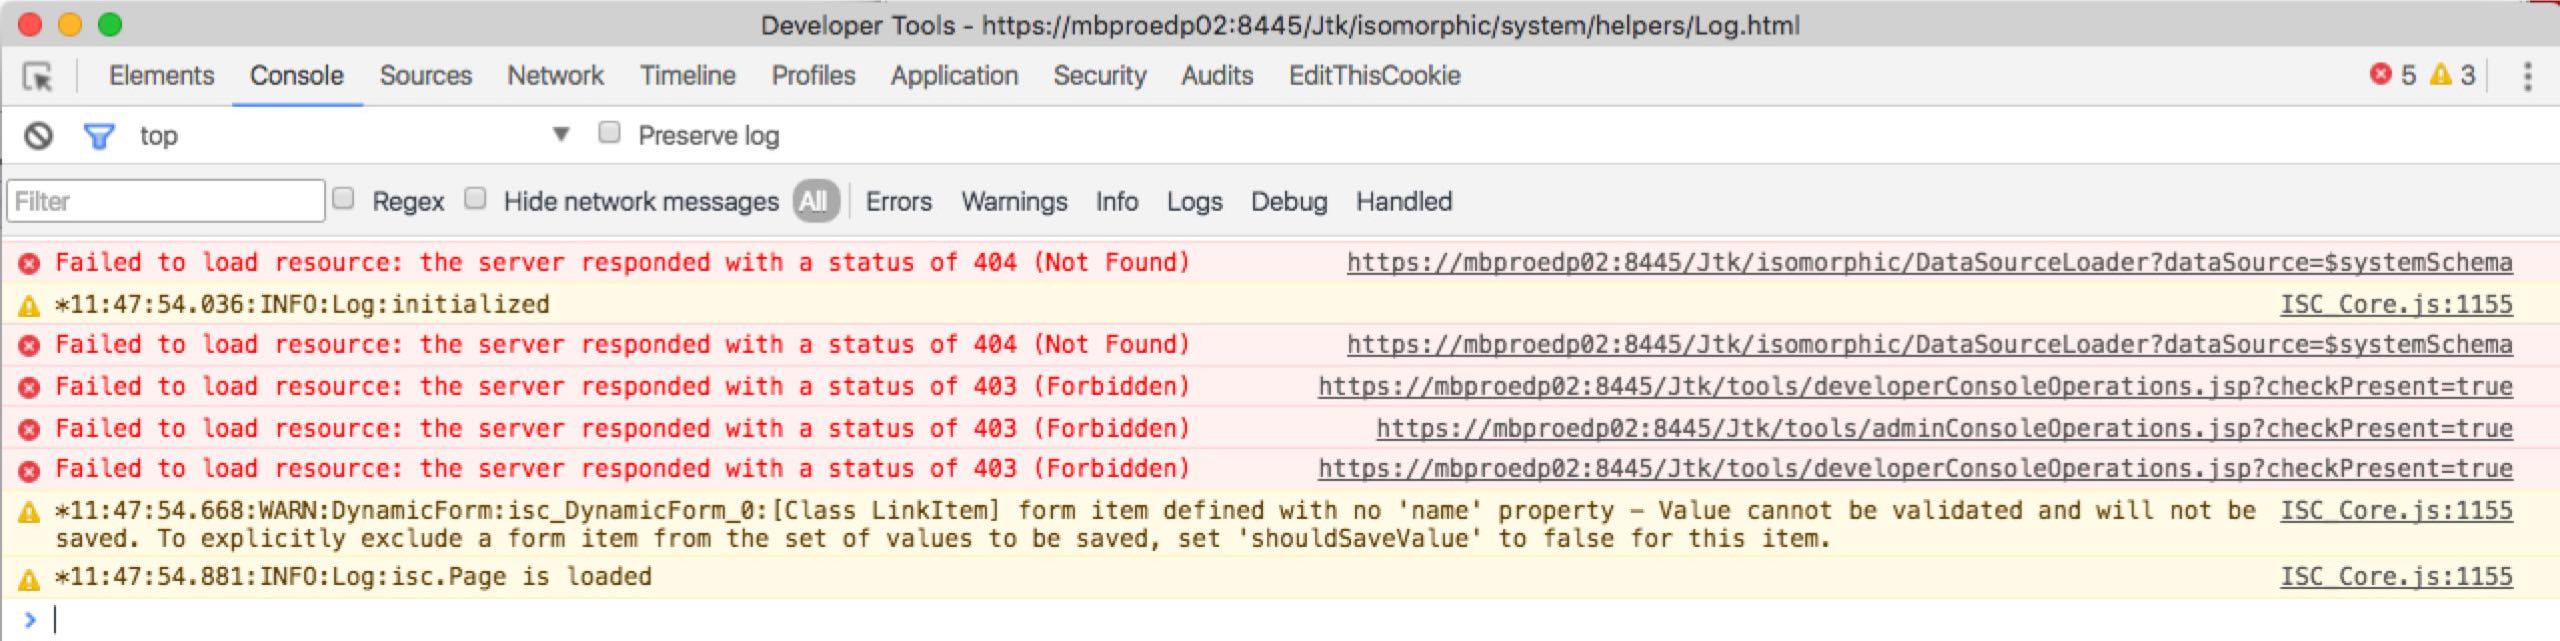The height and width of the screenshot is (641, 2560).
Task: Check the Regex checkbox
Action: click(x=343, y=199)
